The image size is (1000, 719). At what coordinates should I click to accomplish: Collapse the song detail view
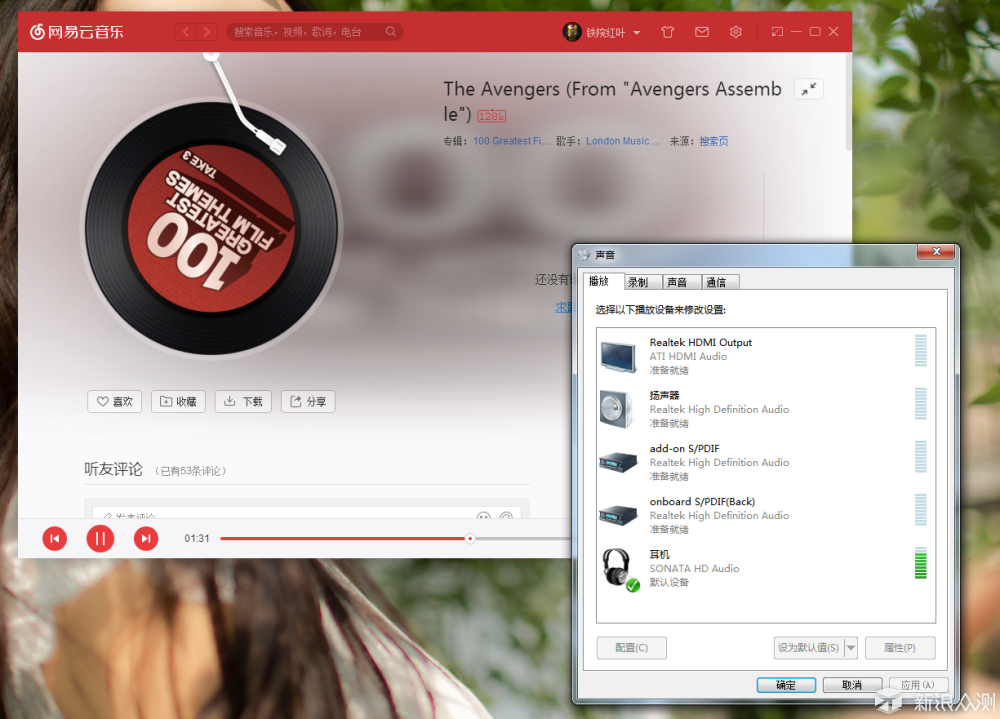coord(808,89)
